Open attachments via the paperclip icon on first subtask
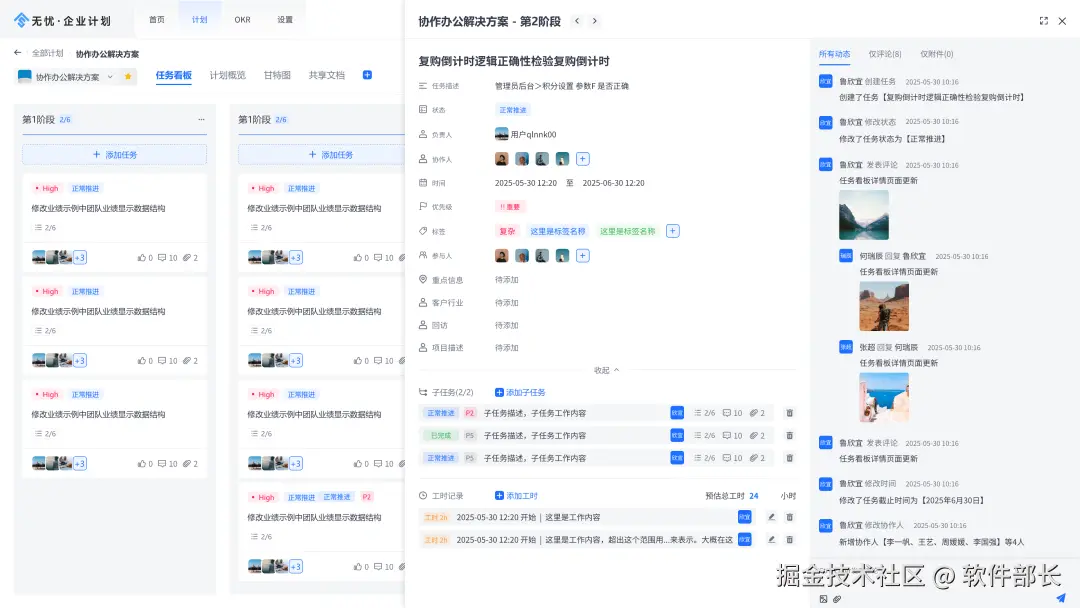The width and height of the screenshot is (1080, 608). tap(754, 413)
